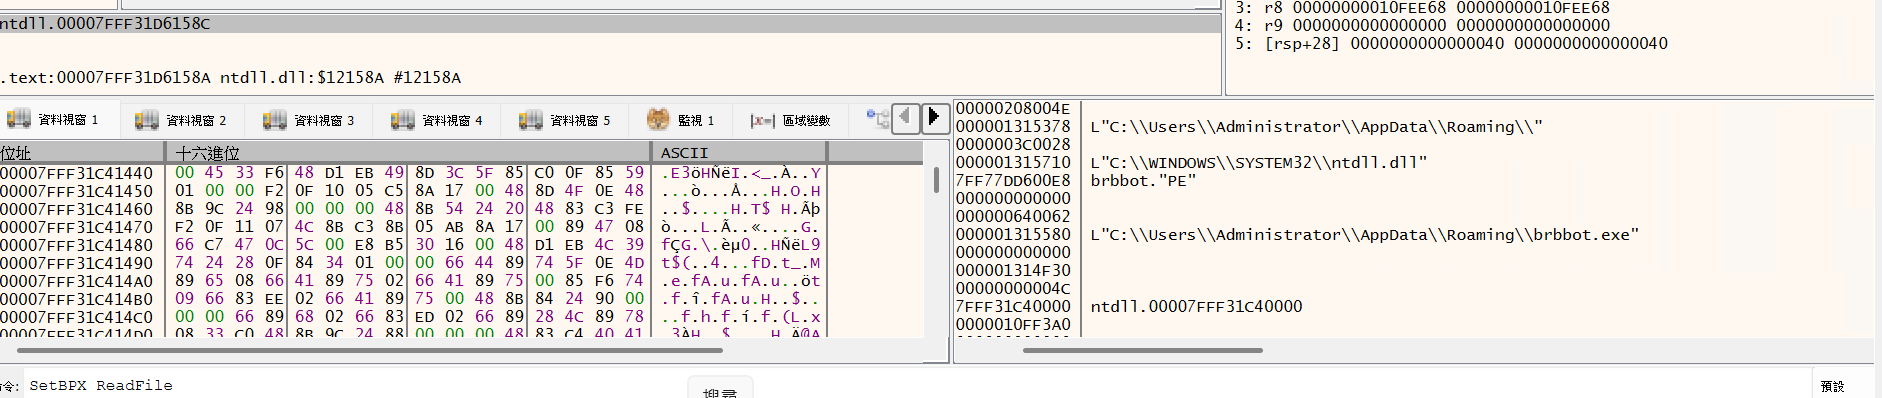Viewport: 1882px width, 398px height.
Task: Select dump address row 00007FFF31C41440
Action: [77, 173]
